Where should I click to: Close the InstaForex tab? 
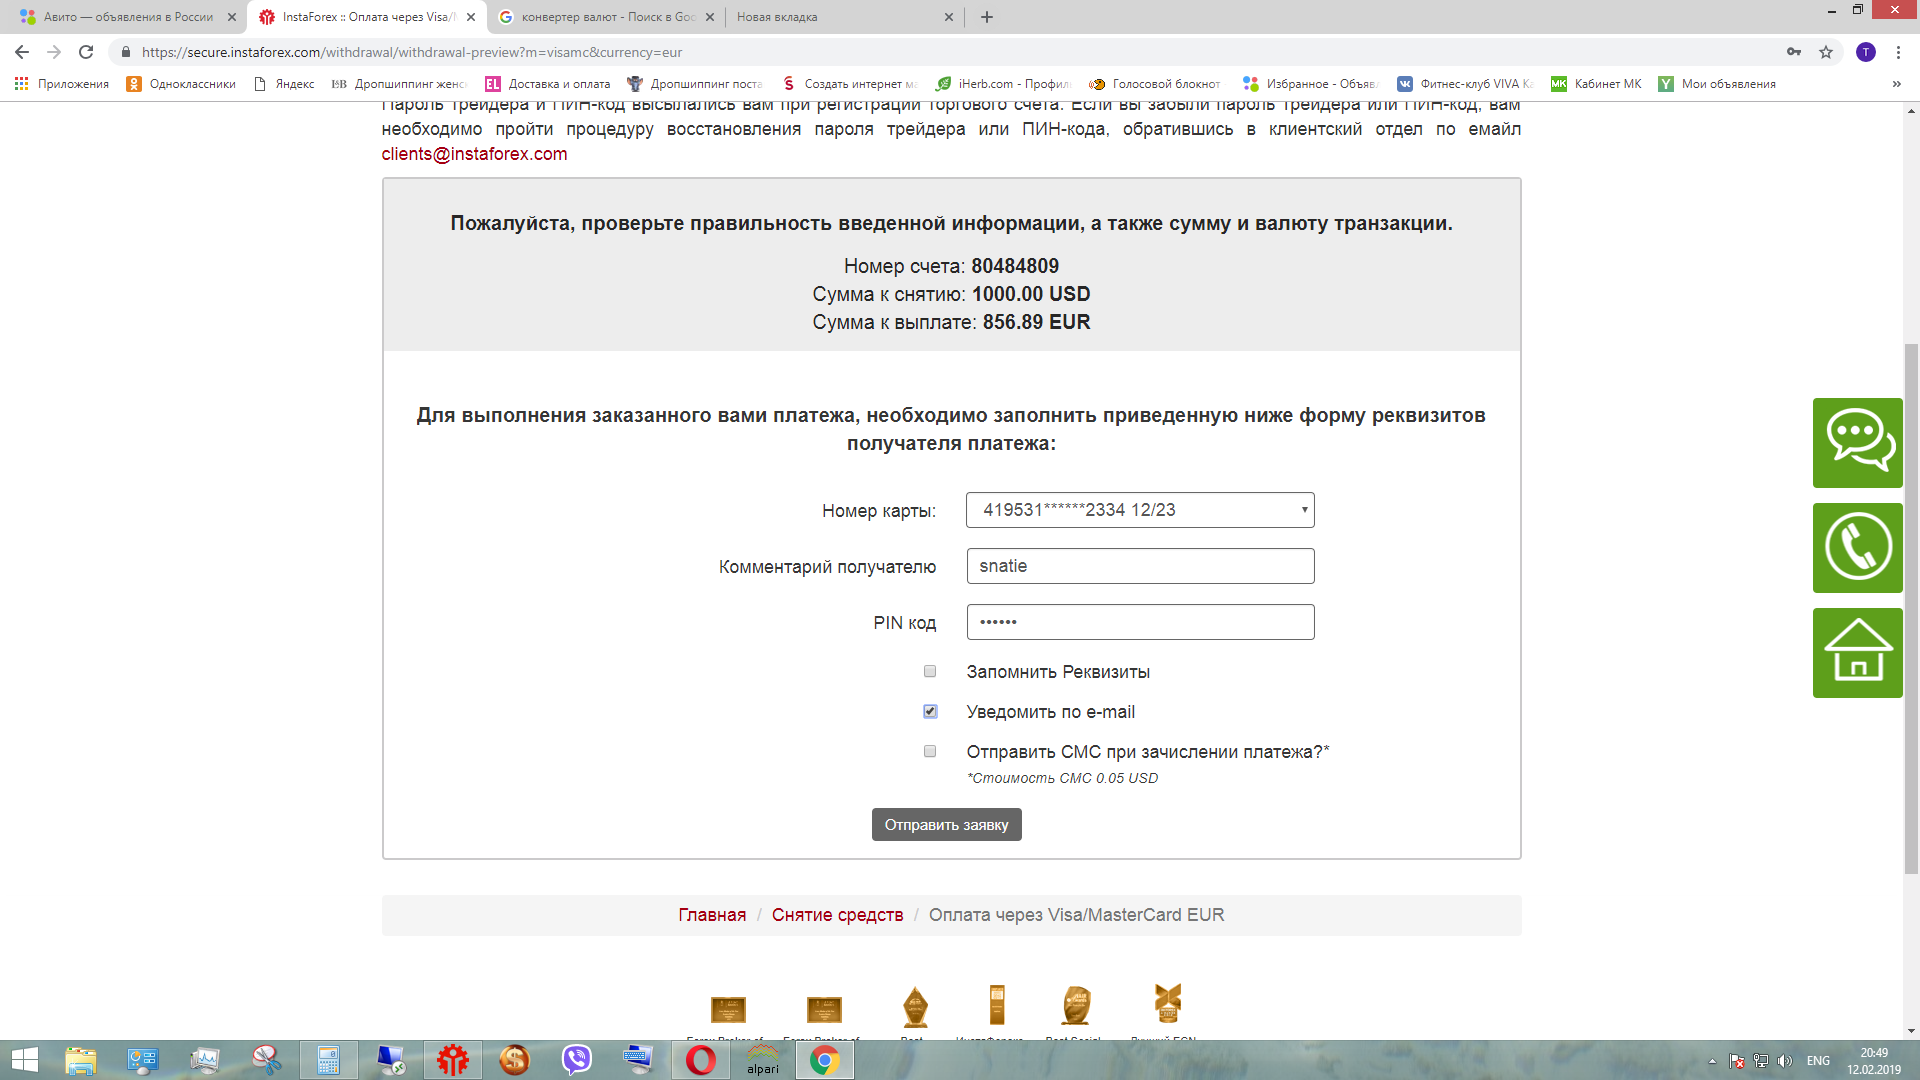coord(471,17)
